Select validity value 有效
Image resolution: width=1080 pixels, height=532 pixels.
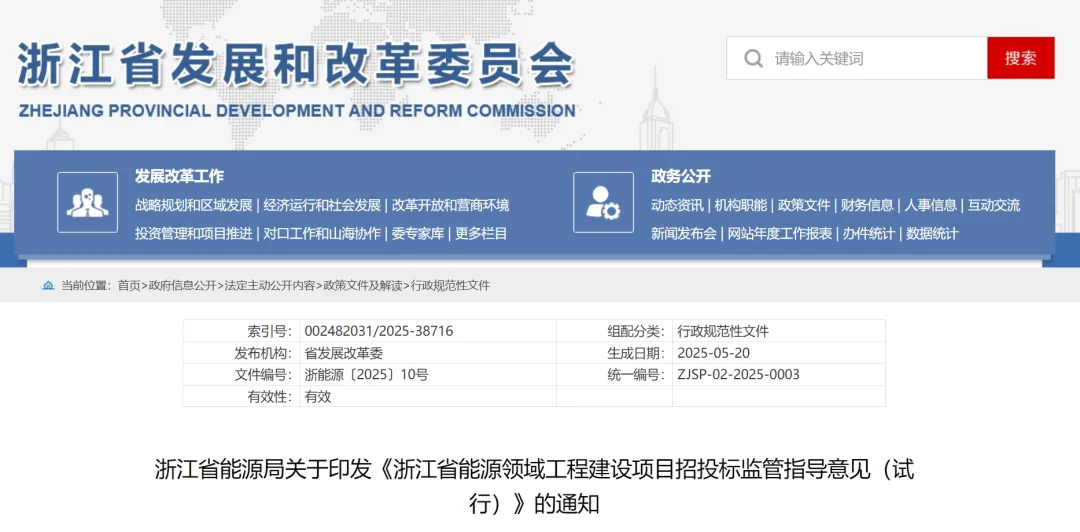coord(318,397)
